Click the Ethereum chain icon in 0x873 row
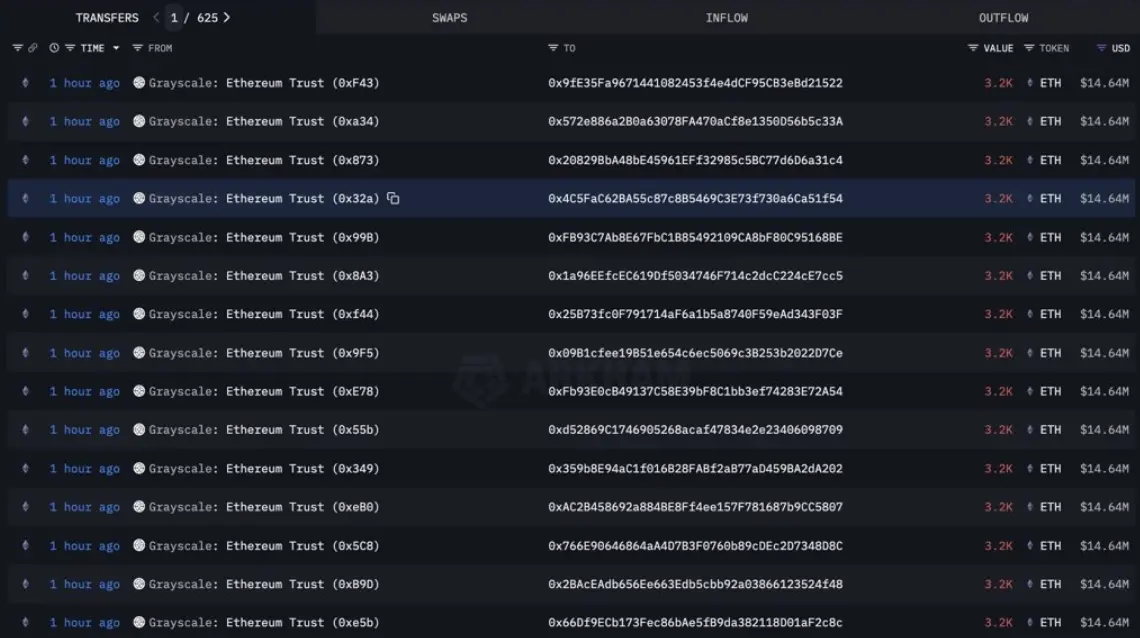Screen dimensions: 1140x638 coord(25,160)
